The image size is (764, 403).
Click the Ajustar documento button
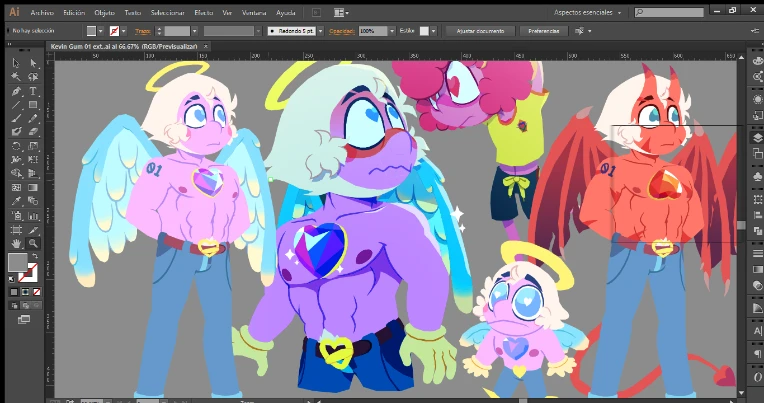click(480, 31)
